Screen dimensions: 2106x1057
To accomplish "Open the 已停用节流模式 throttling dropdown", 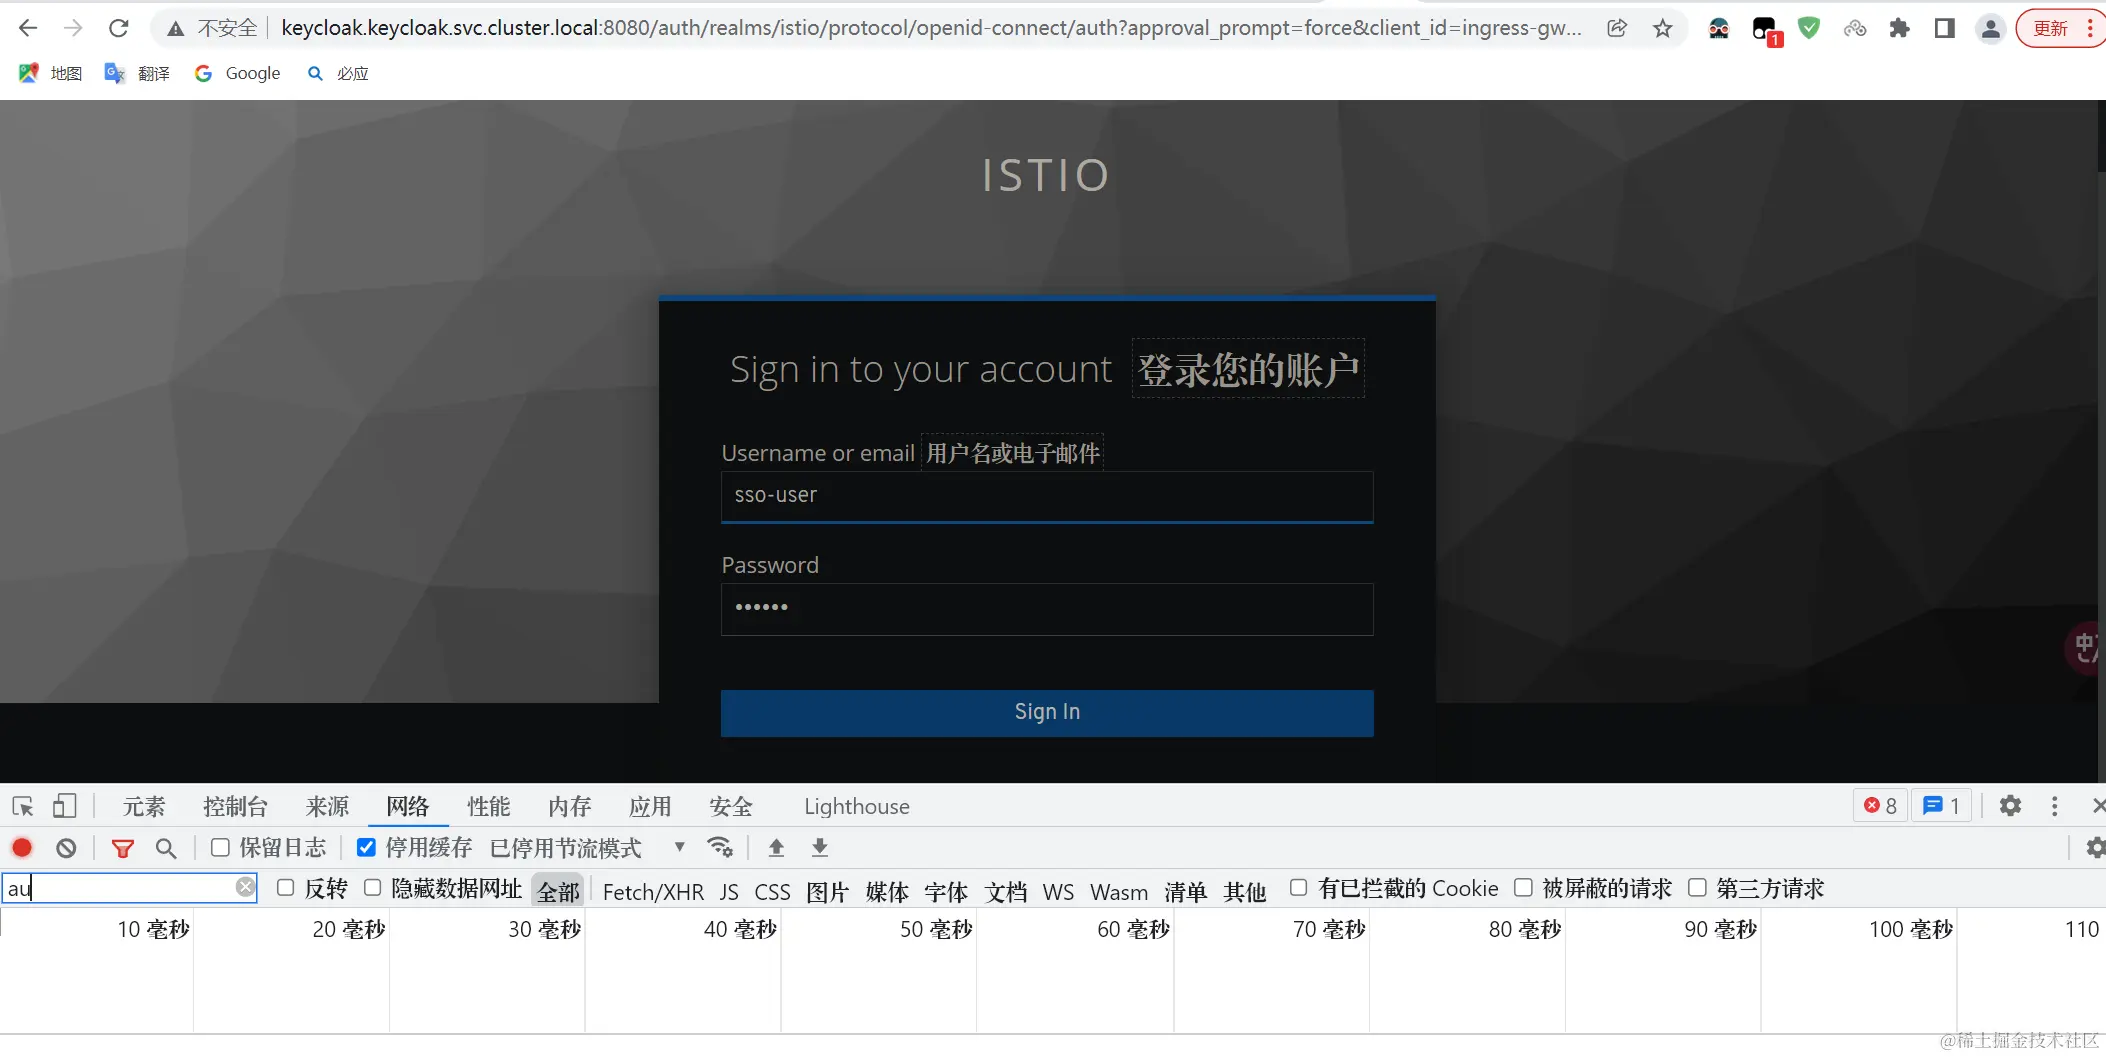I will (x=588, y=848).
